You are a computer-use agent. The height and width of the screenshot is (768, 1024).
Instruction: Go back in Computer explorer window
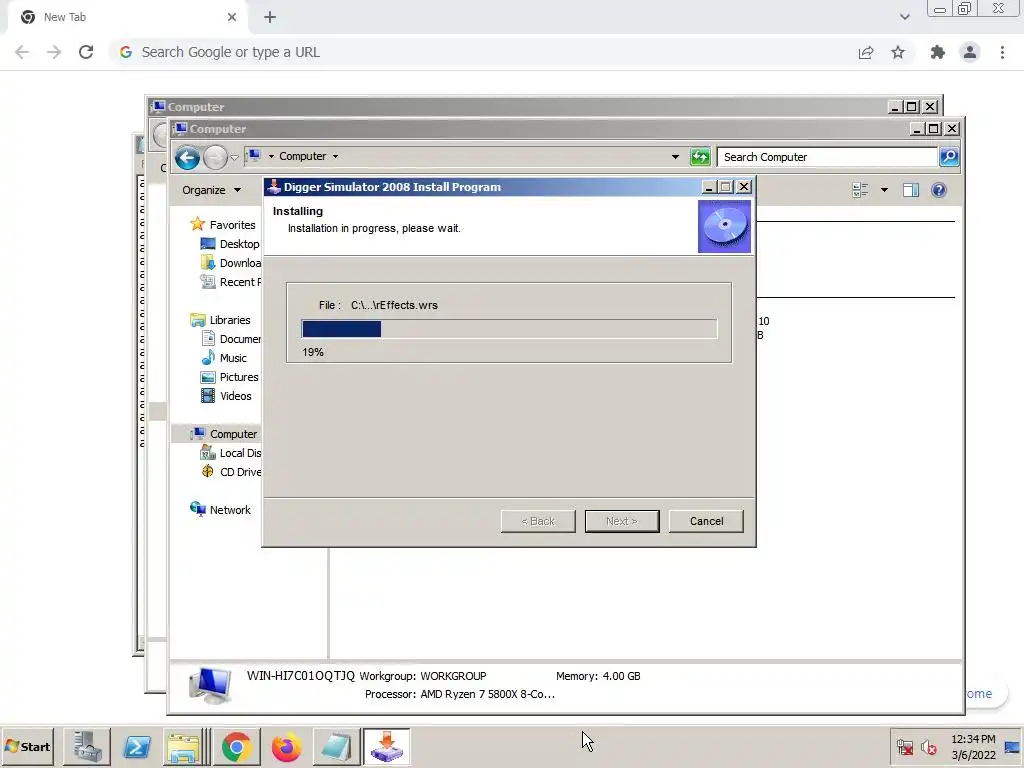[x=187, y=157]
